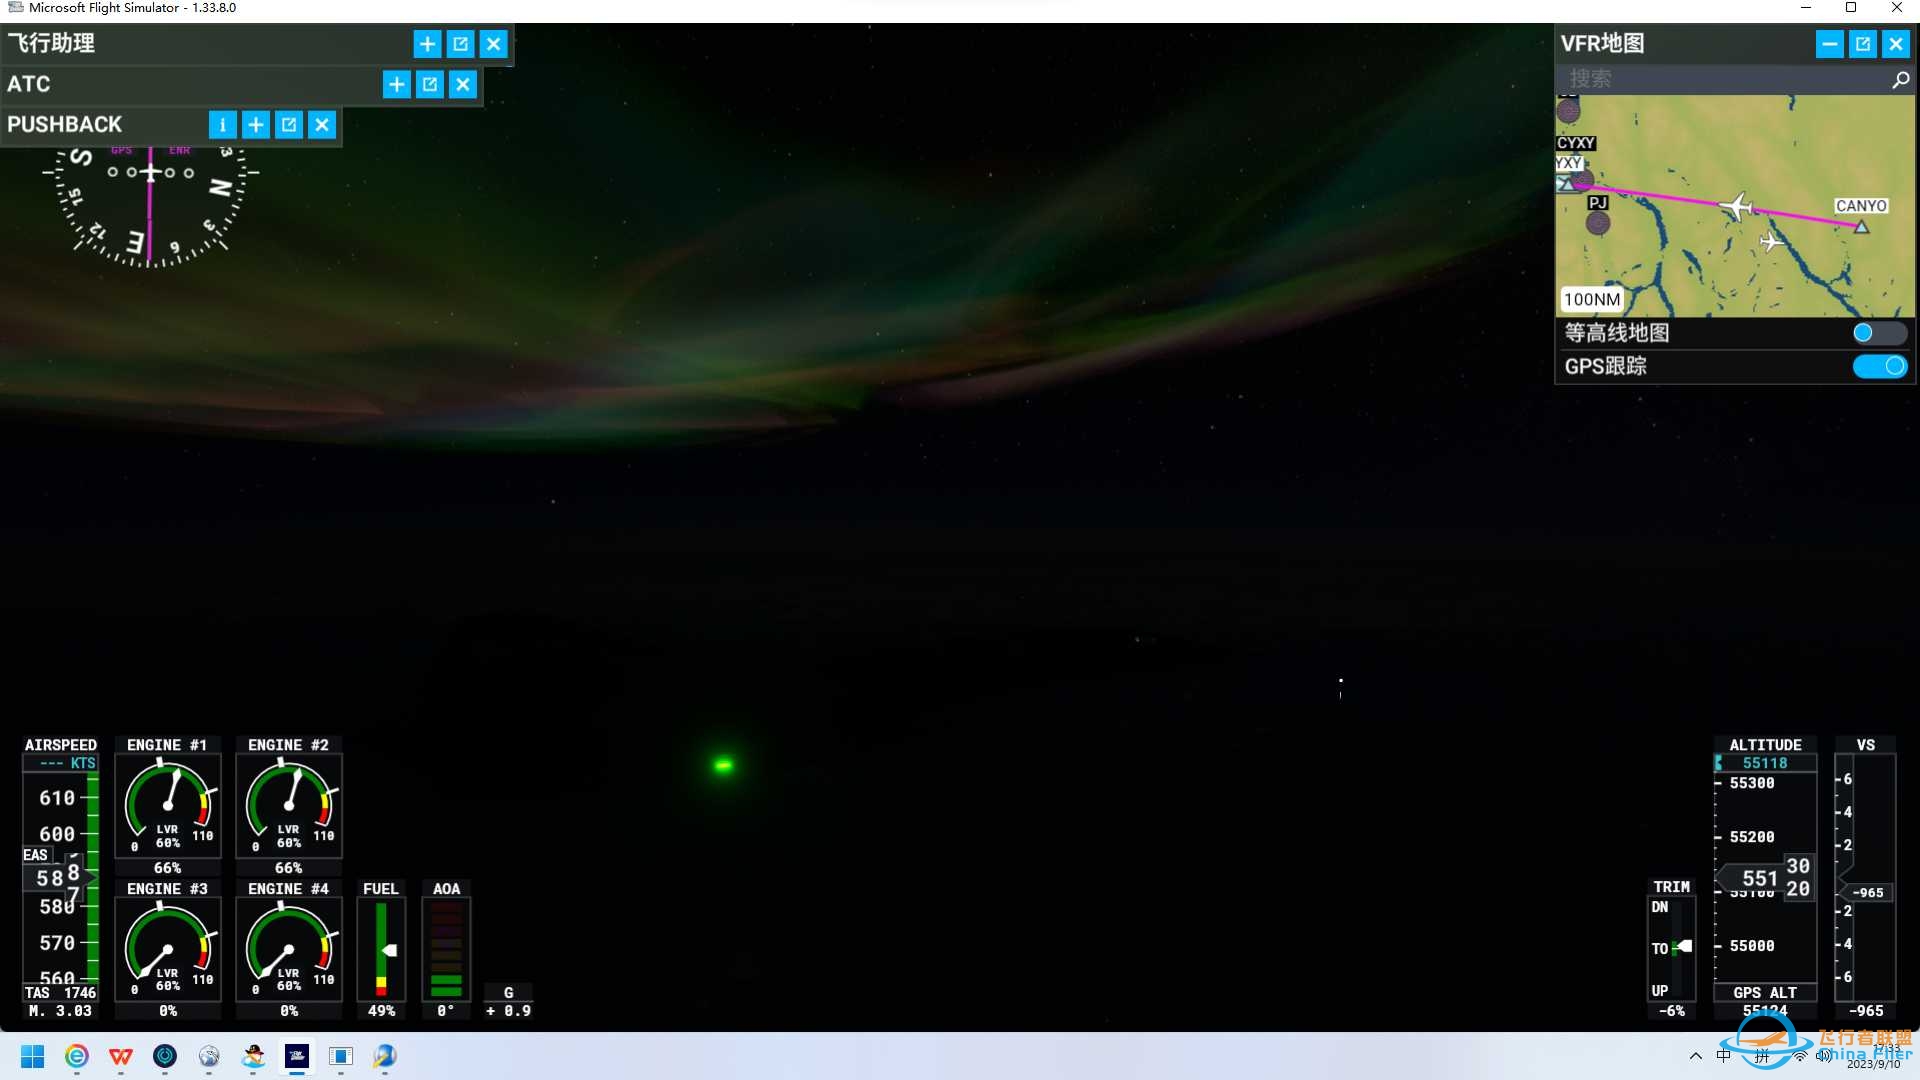1920x1080 pixels.
Task: Expand the 飞行助理 panel with plus icon
Action: point(427,44)
